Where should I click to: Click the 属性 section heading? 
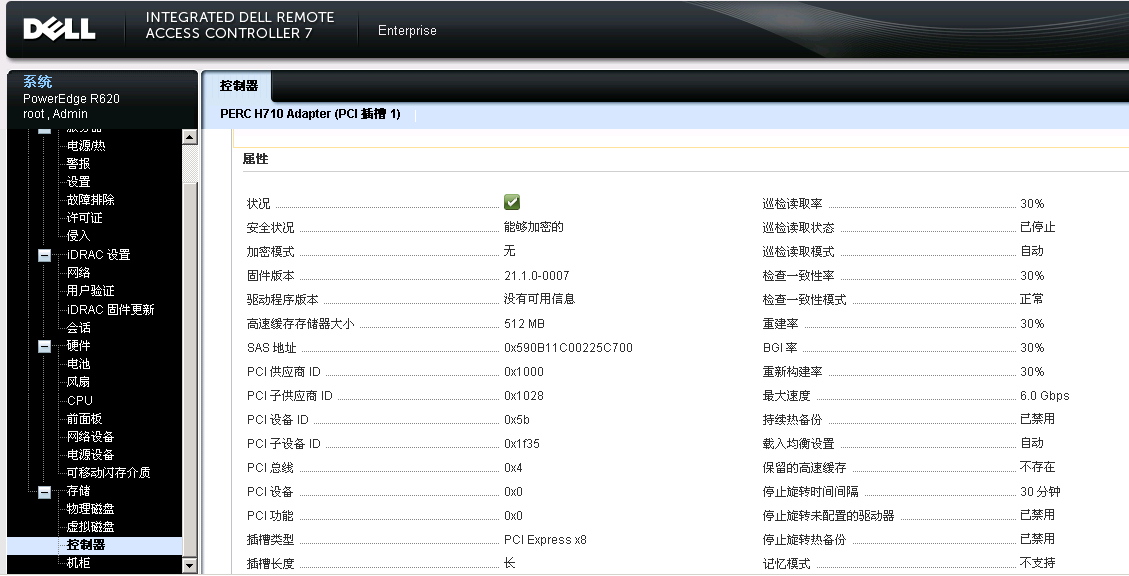[256, 158]
